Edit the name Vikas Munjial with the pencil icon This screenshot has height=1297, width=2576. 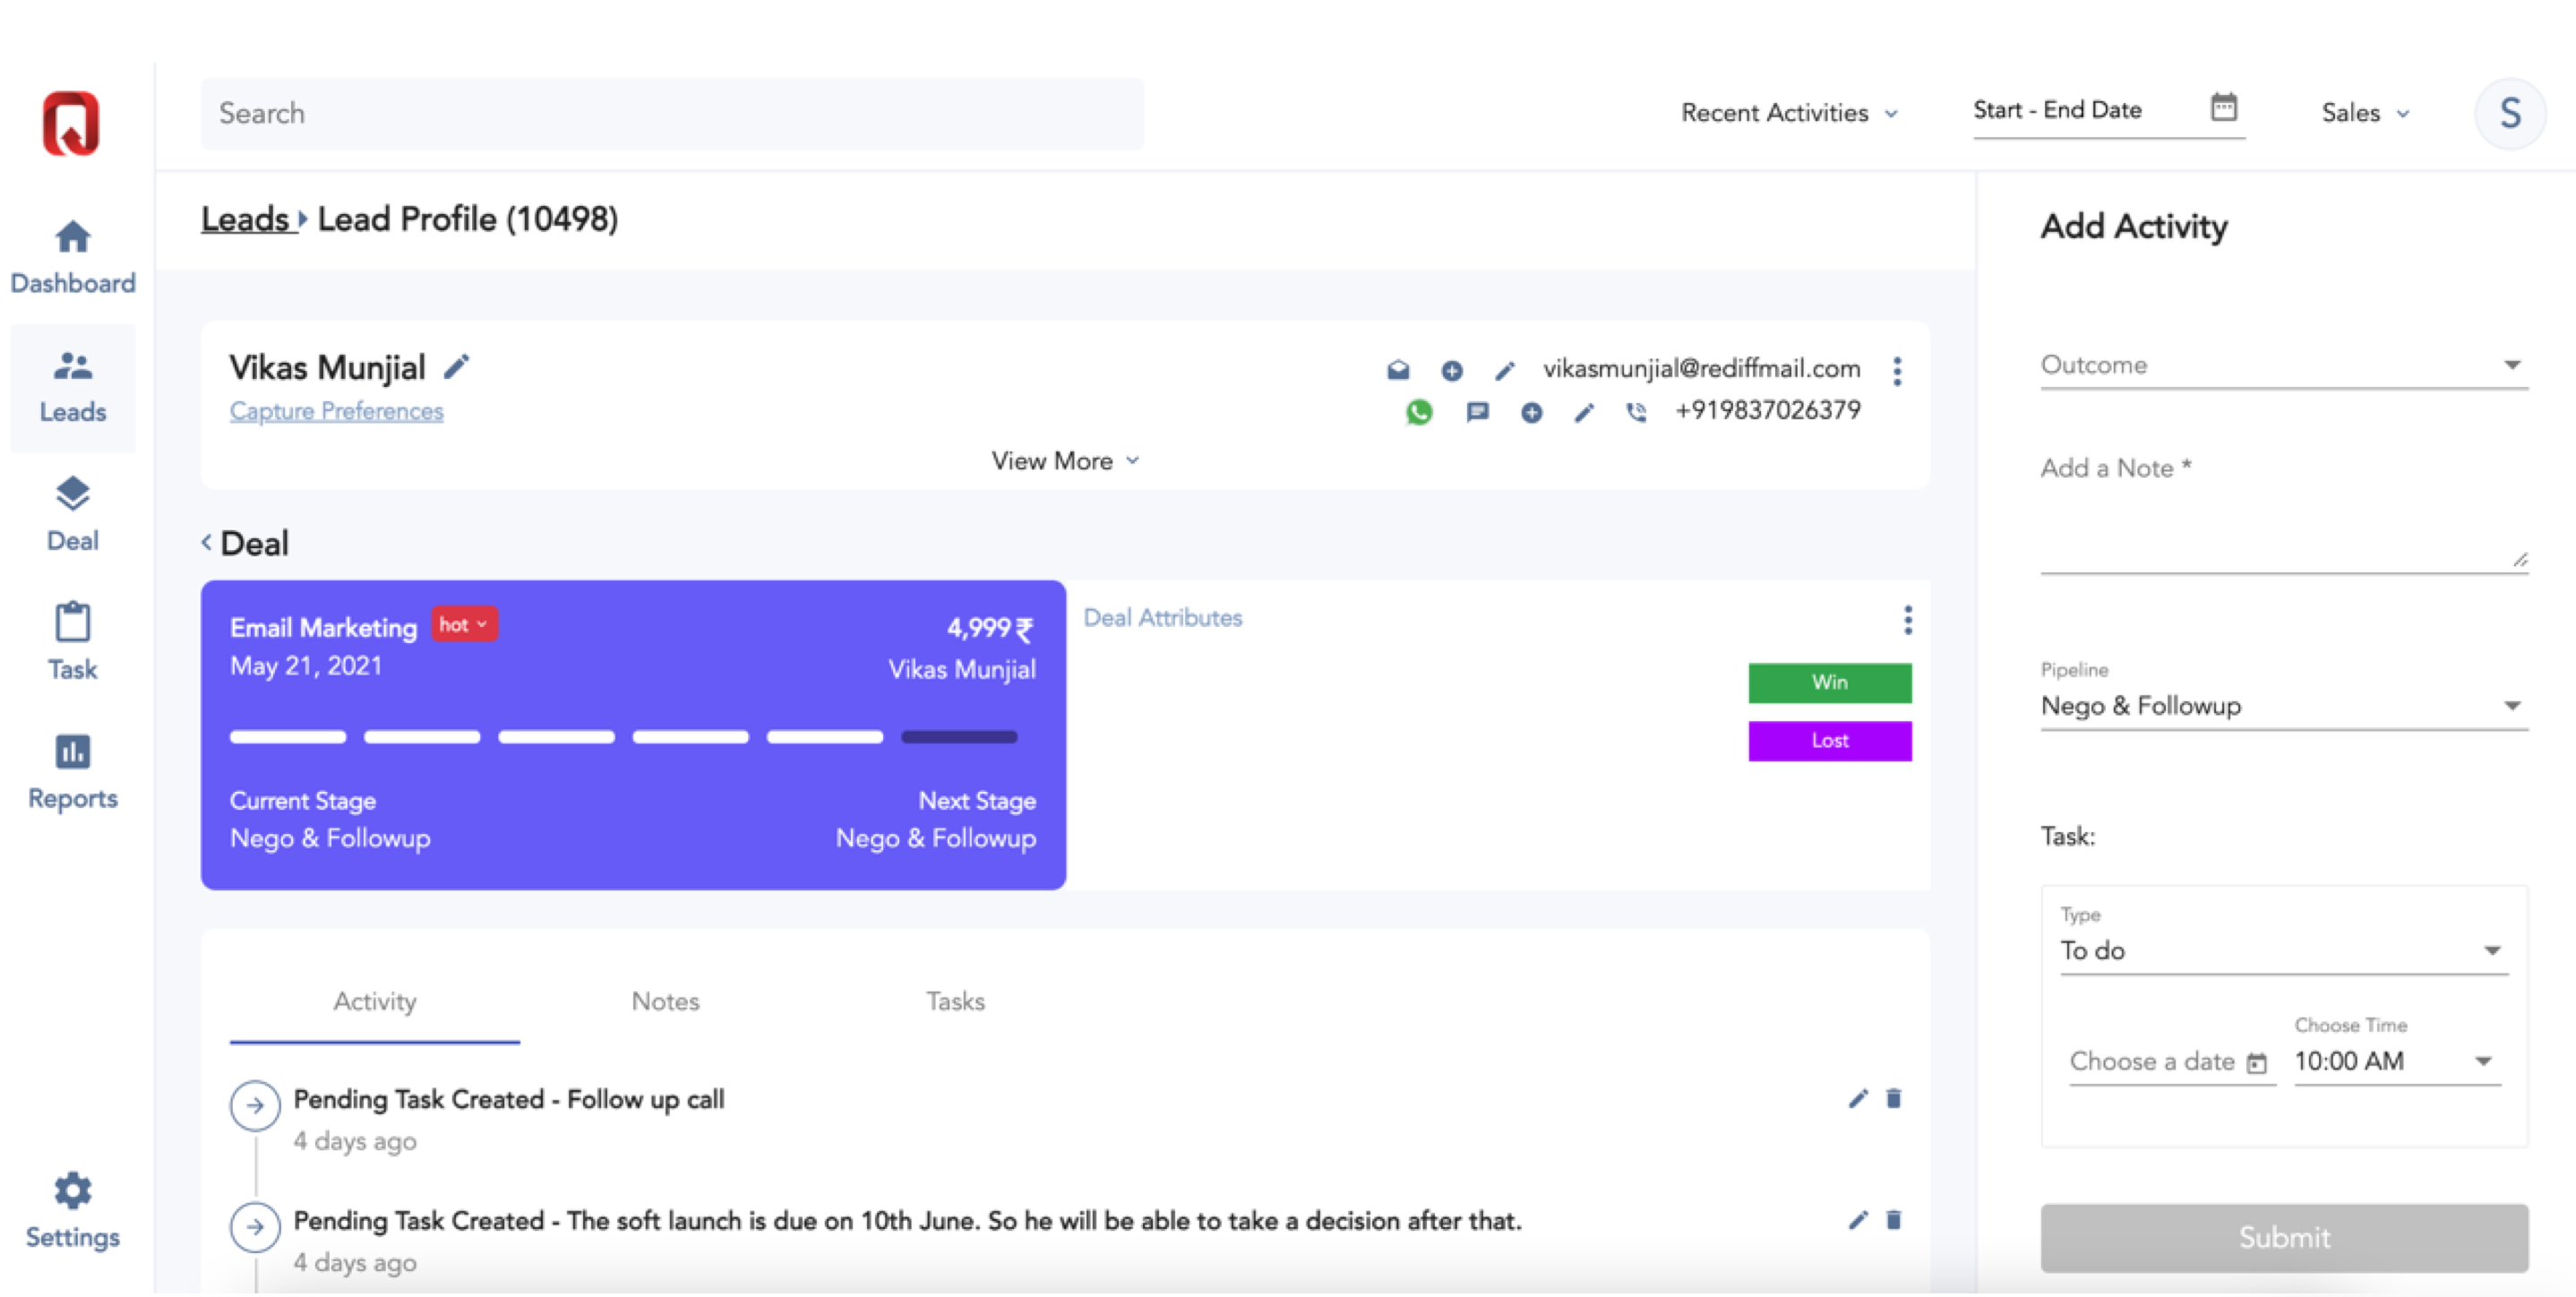(x=456, y=367)
